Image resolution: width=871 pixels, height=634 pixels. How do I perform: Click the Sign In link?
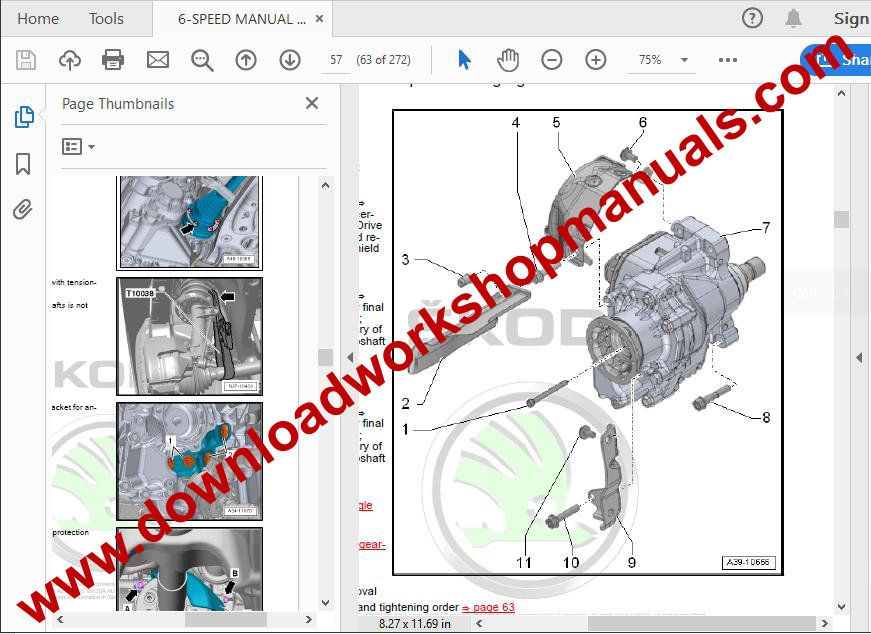click(852, 19)
